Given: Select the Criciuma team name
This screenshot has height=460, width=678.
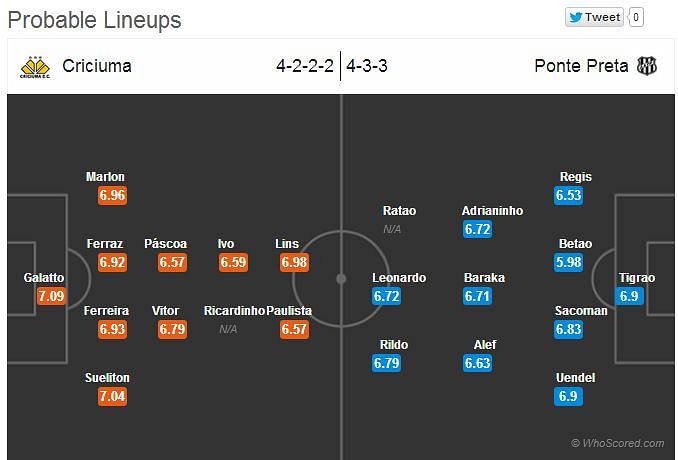Looking at the screenshot, I should (x=97, y=66).
